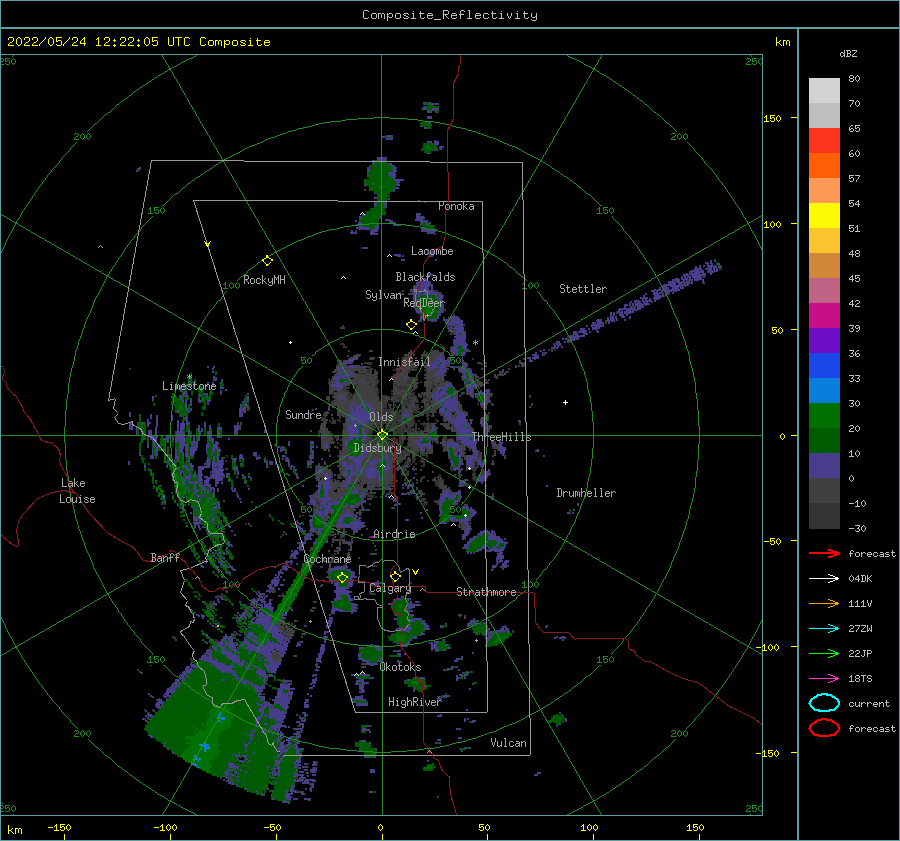This screenshot has height=841, width=900.
Task: Click the Olds city label
Action: (381, 417)
